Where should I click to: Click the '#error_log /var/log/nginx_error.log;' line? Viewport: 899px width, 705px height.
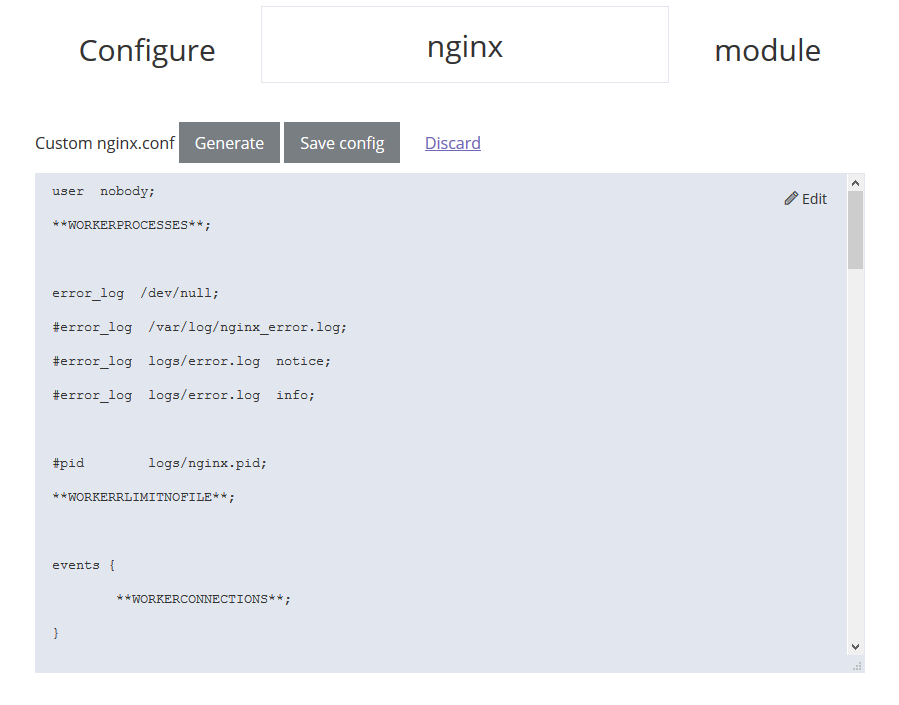(200, 327)
